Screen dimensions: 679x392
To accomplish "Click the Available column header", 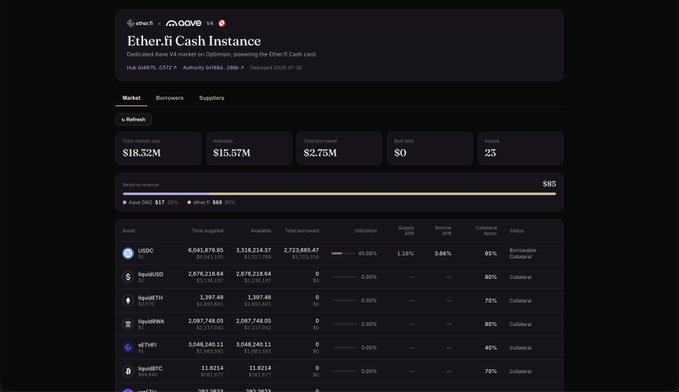I will pyautogui.click(x=261, y=231).
